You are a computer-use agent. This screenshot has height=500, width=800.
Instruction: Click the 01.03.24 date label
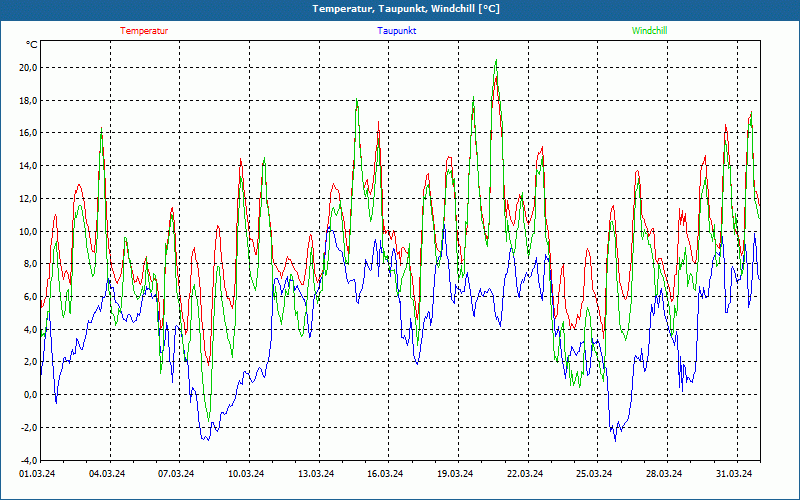37,474
